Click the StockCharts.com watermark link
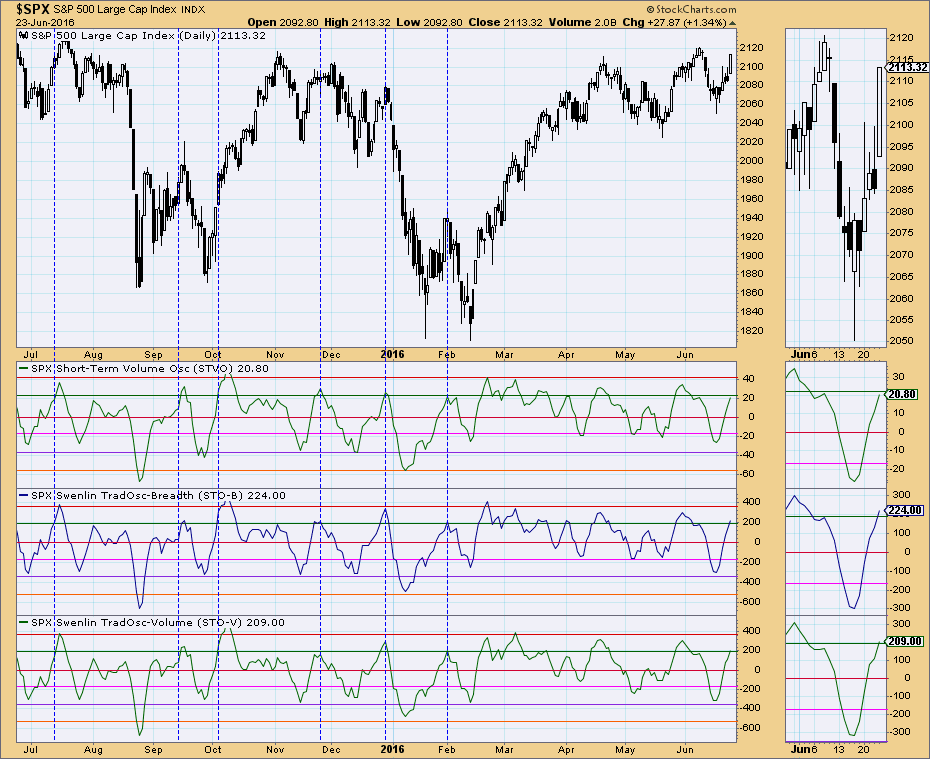Screen dimensions: 930x759 pos(691,9)
